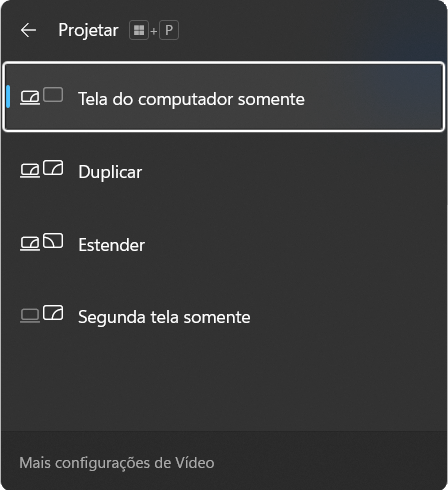Screen dimensions: 448x490
Task: Click the extended monitor icon beside Estender
Action: click(53, 240)
